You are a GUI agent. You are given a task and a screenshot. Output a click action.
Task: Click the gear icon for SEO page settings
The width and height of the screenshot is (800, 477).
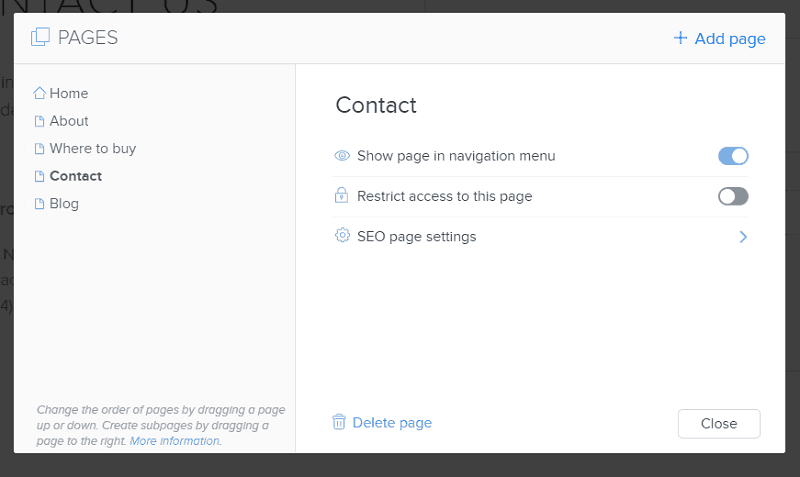click(x=342, y=235)
